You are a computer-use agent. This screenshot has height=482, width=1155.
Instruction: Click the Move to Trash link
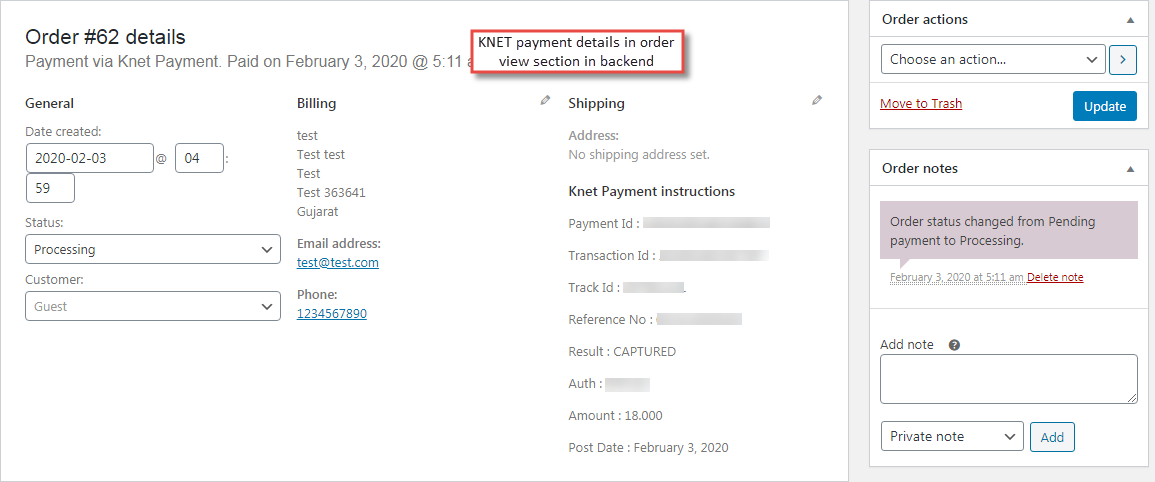point(921,103)
